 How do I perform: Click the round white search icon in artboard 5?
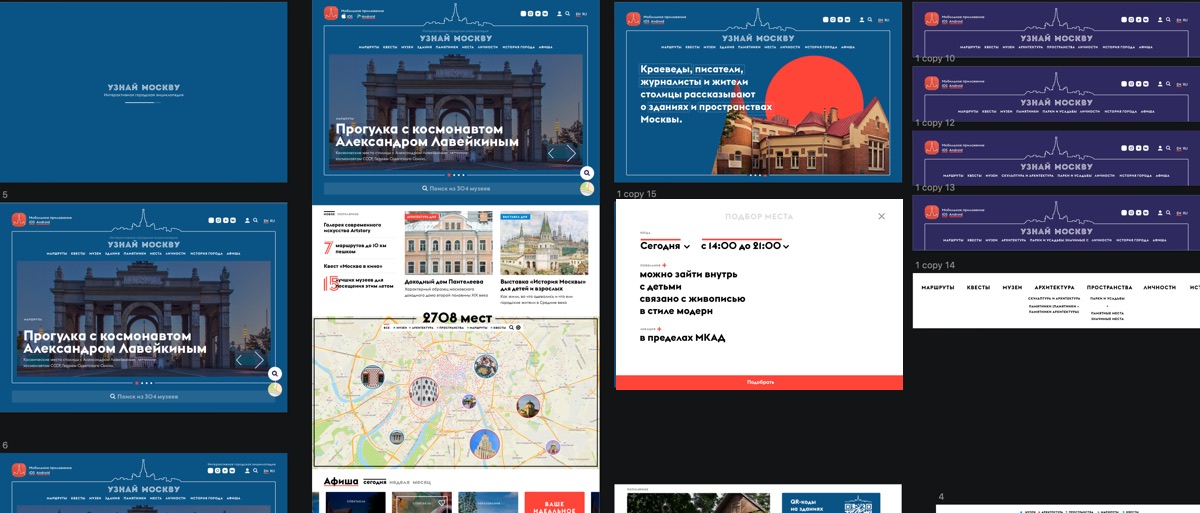[275, 374]
